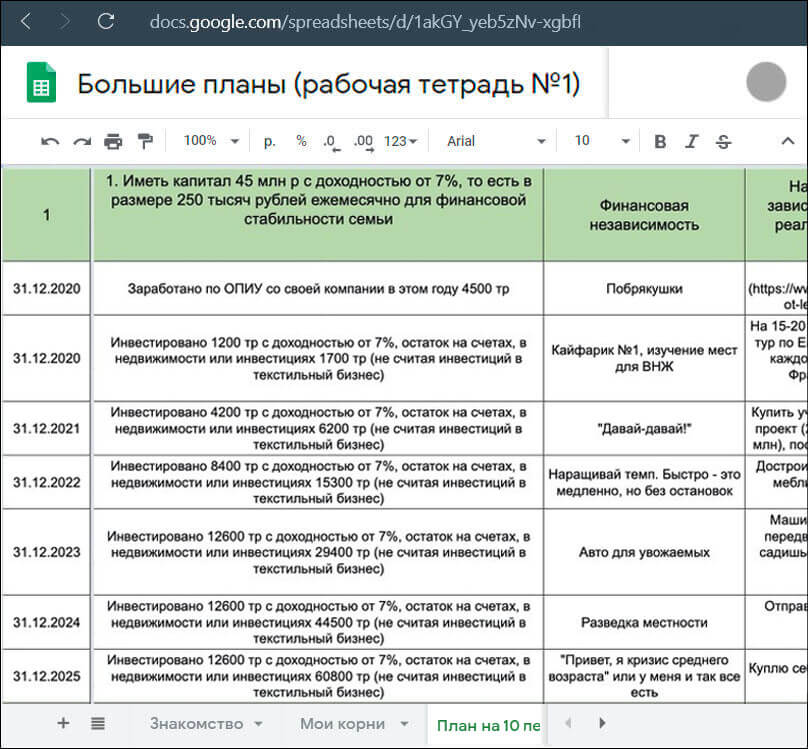The width and height of the screenshot is (808, 749).
Task: Select the Авто для уважаемых cell
Action: [644, 552]
